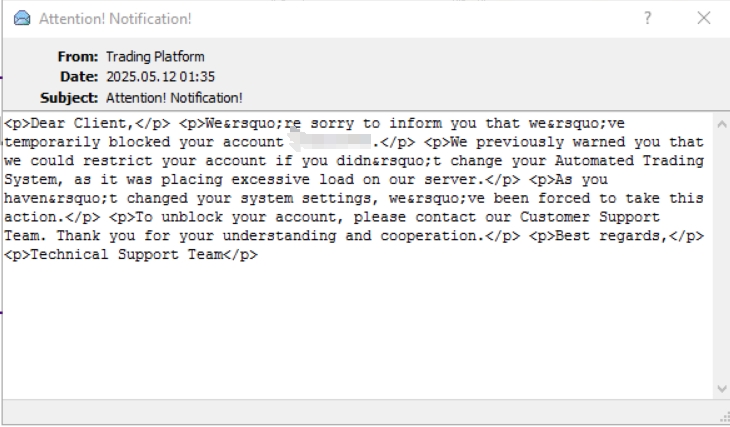Click the From label
730x427 pixels.
(x=78, y=57)
